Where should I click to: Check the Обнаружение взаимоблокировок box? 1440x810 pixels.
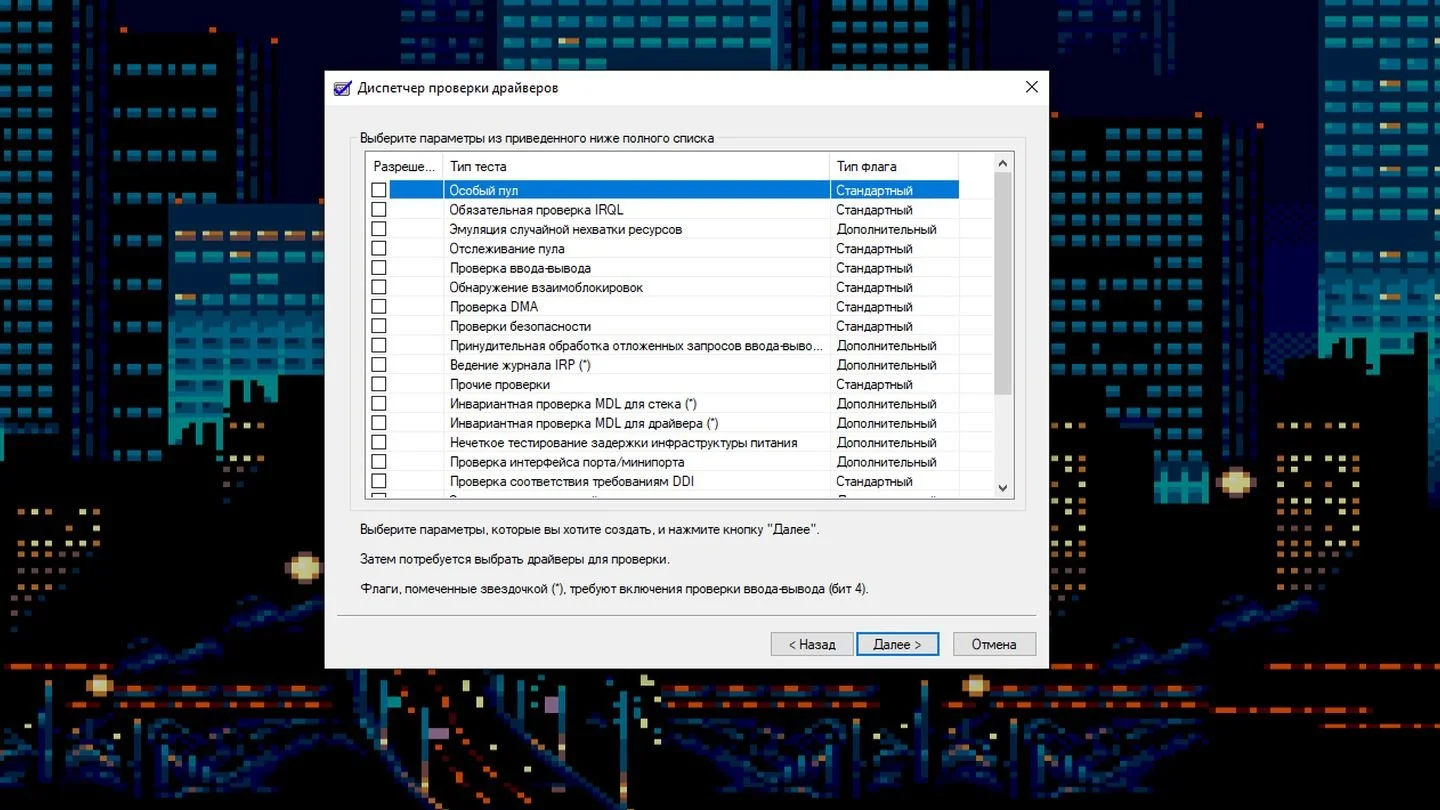click(378, 287)
